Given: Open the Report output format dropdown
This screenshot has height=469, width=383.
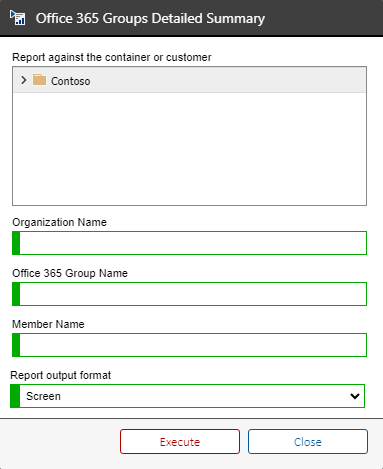Looking at the screenshot, I should 187,396.
